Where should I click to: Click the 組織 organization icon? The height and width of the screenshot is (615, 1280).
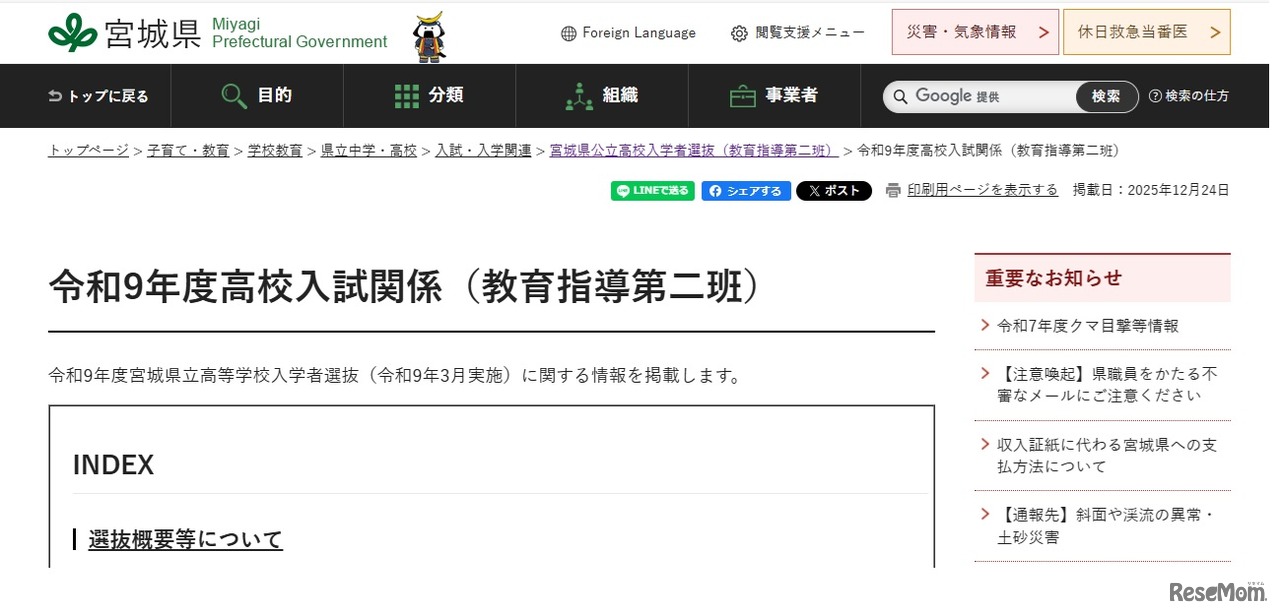point(578,95)
